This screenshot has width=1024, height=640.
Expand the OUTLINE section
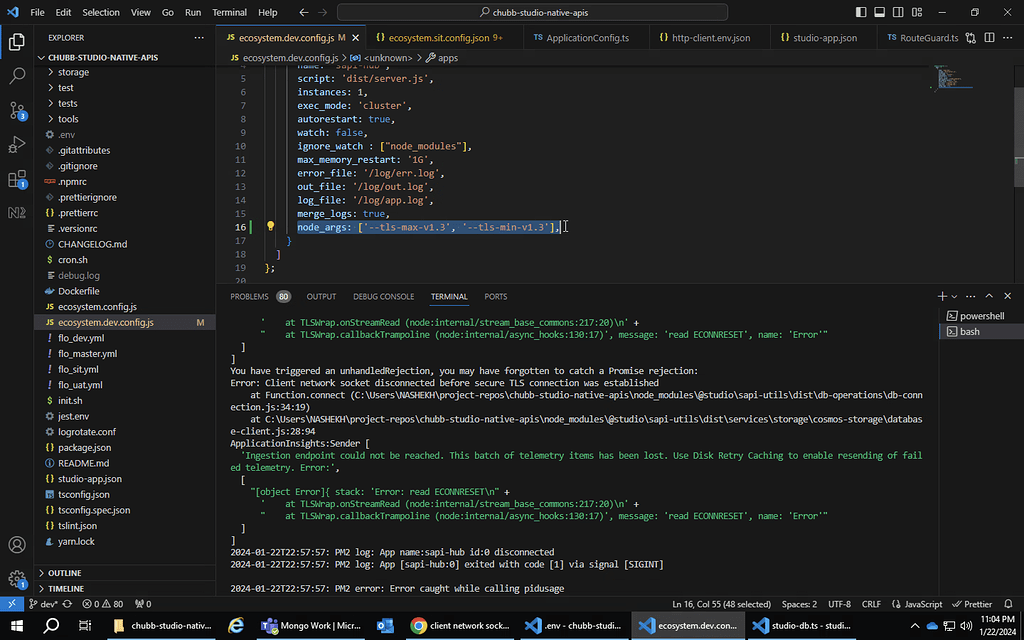pyautogui.click(x=65, y=573)
